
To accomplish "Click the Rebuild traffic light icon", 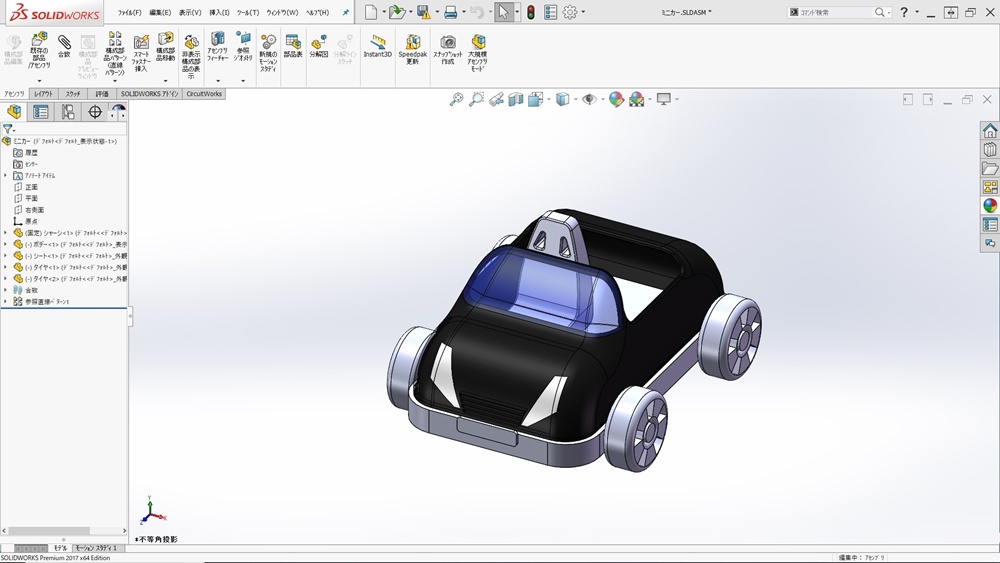I will 530,12.
